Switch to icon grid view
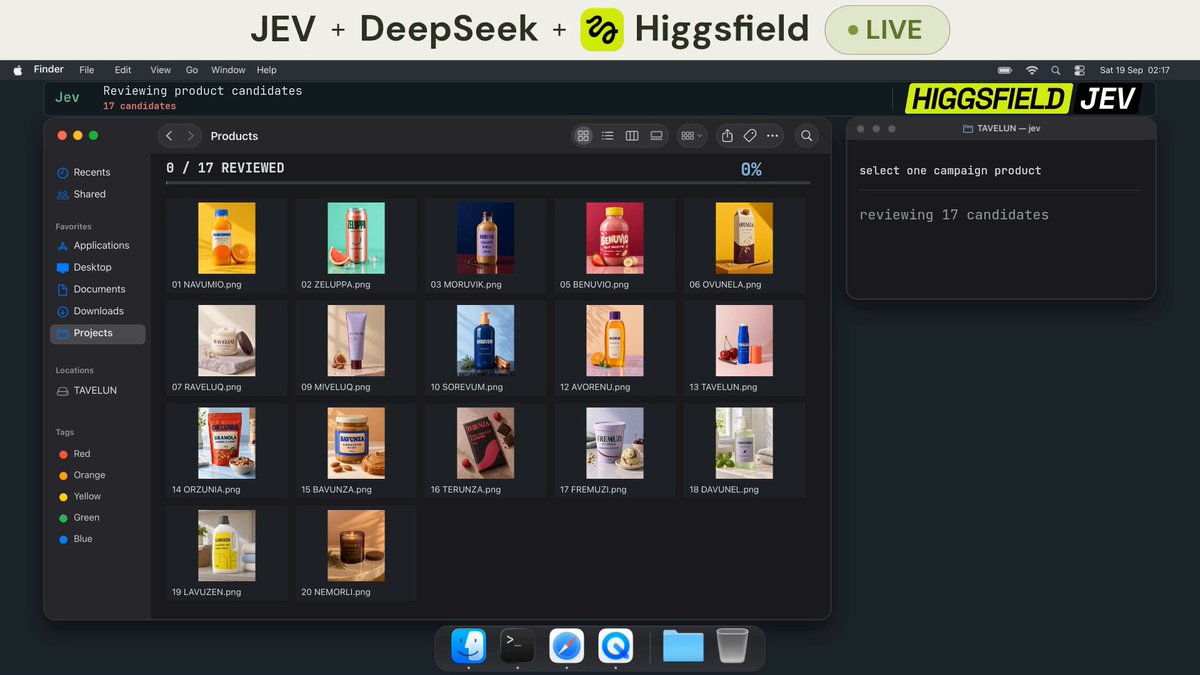 [584, 136]
